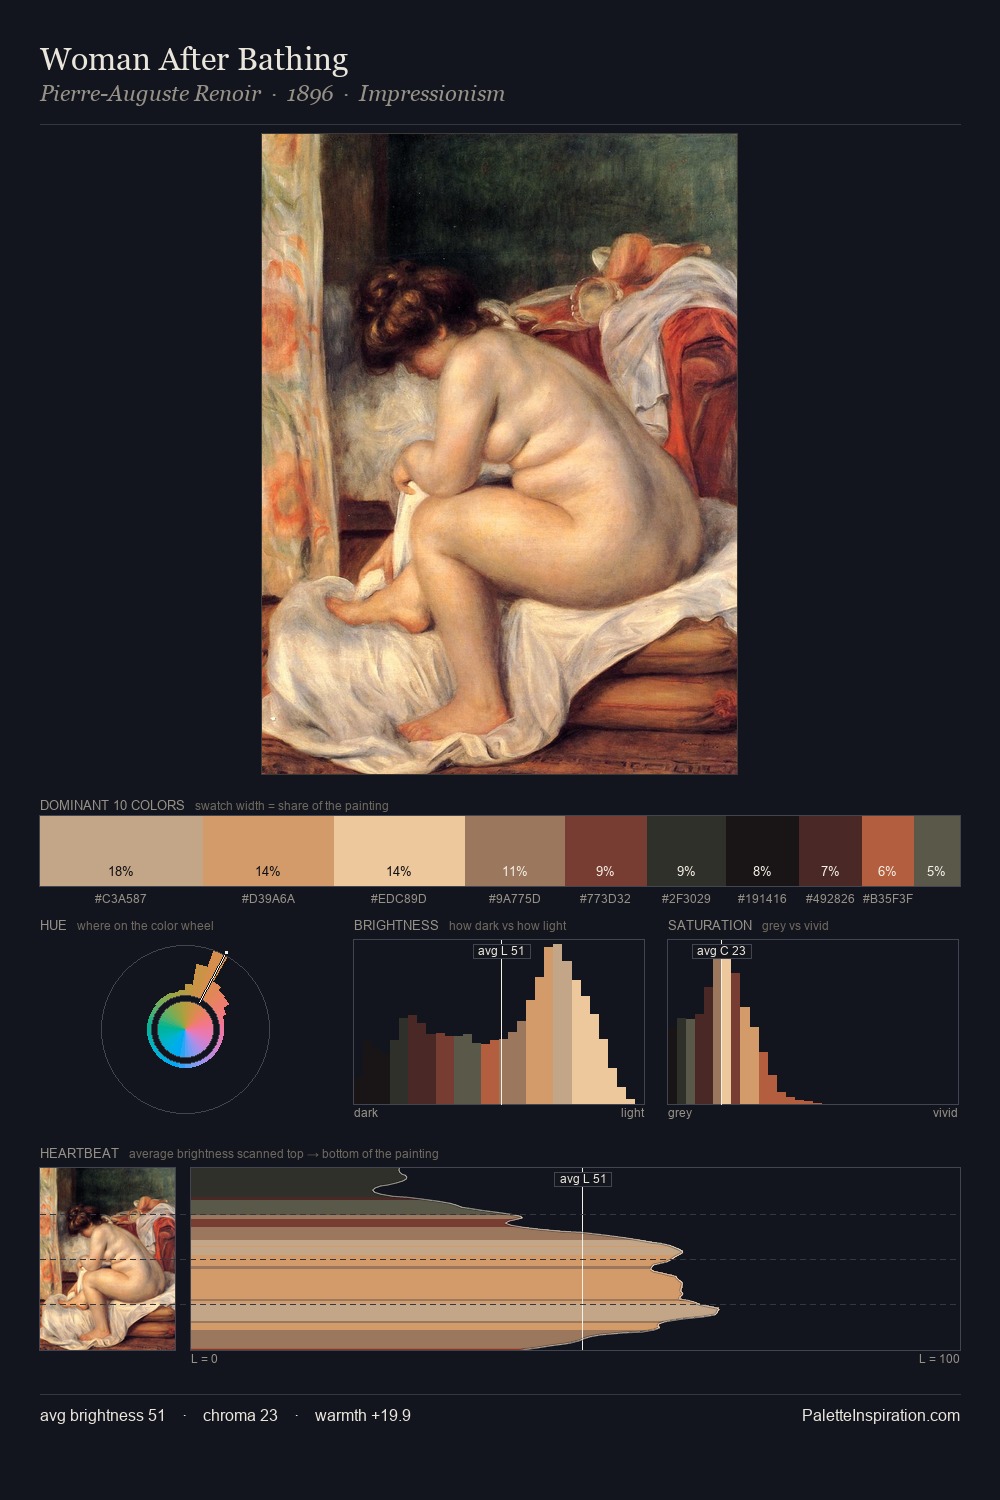
Task: Click the SATURATION section heading
Action: (x=710, y=925)
